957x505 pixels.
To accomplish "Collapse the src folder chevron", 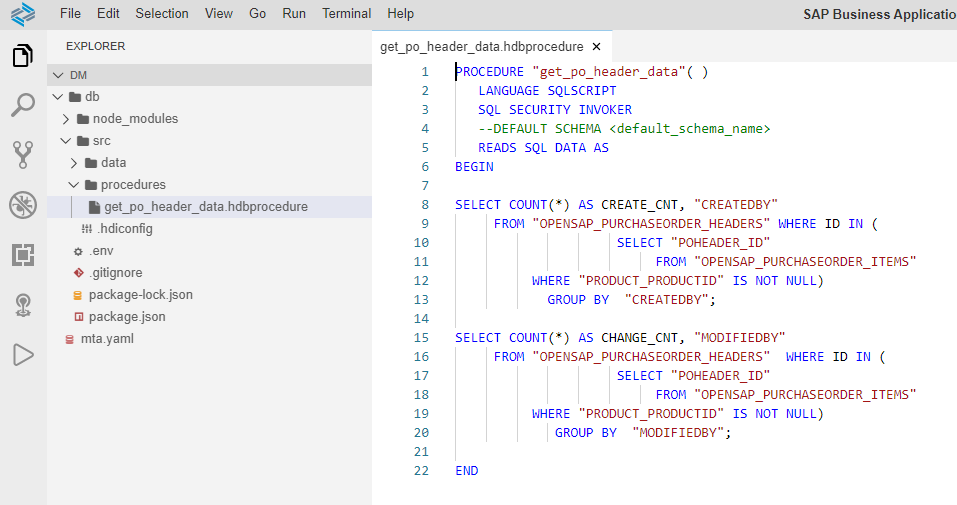I will click(x=66, y=141).
